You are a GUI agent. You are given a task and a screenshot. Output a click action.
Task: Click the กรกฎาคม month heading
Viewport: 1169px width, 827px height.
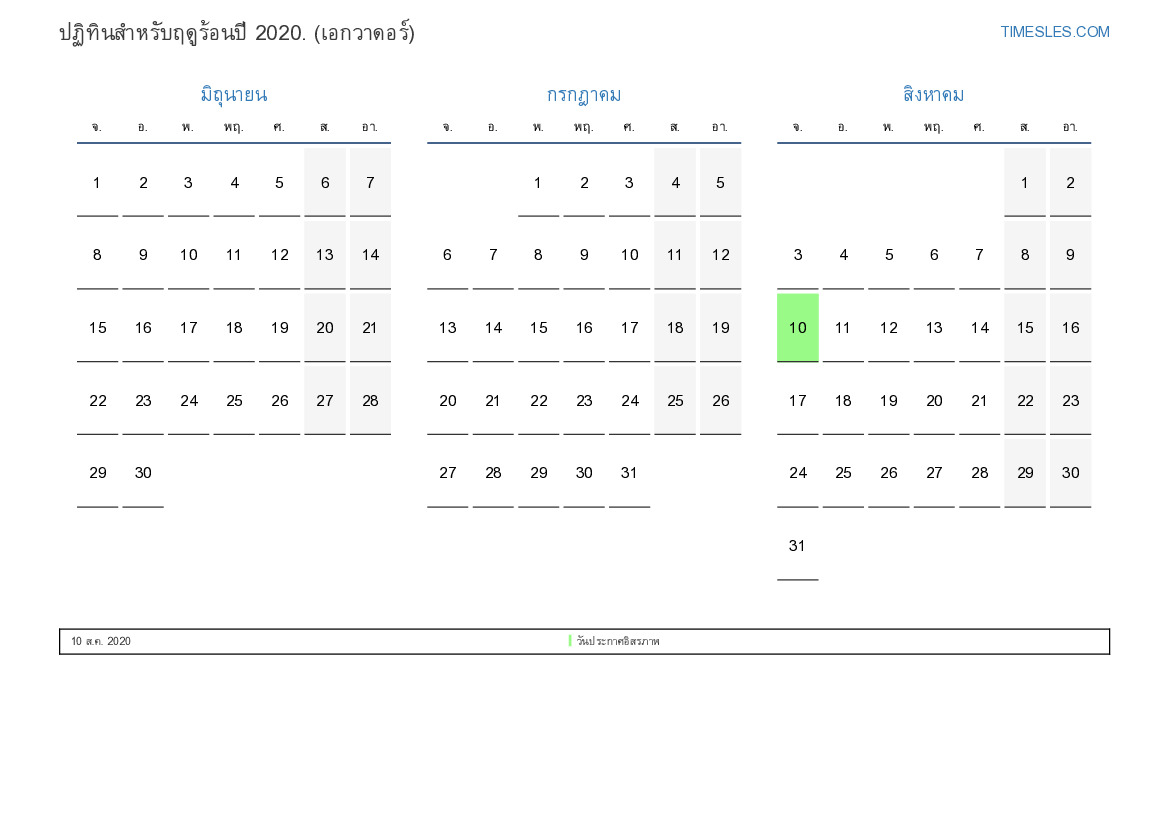point(584,95)
